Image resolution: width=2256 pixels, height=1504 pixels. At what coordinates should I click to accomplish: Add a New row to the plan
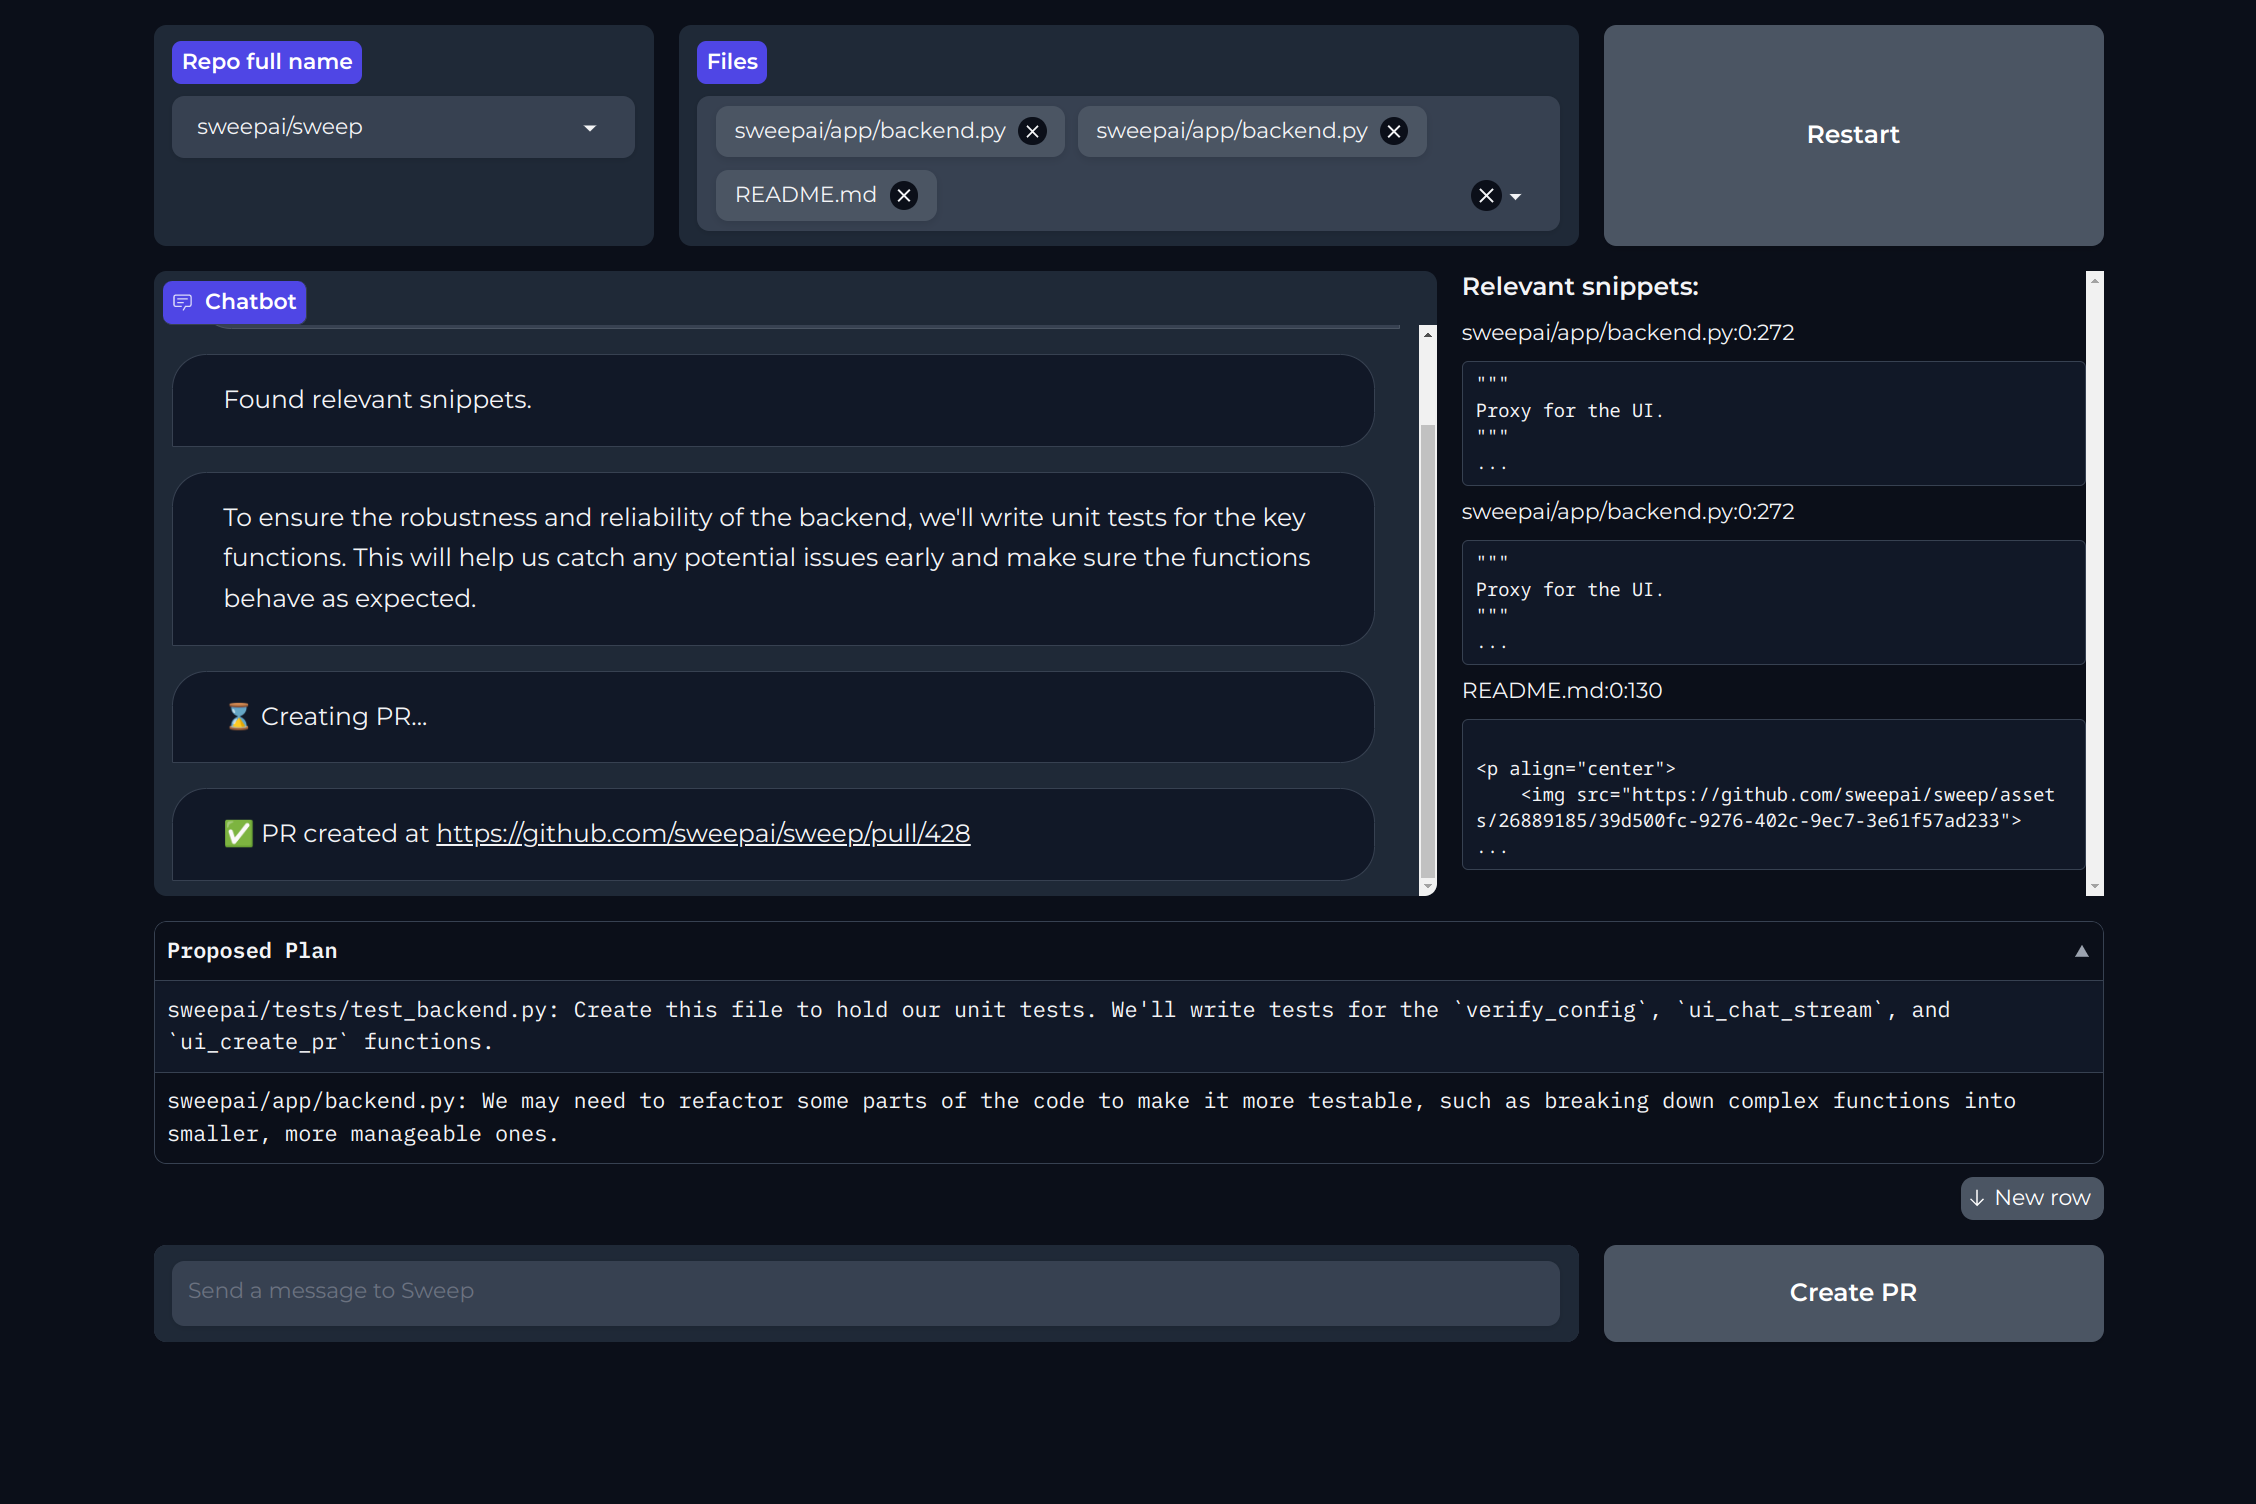pos(2031,1198)
